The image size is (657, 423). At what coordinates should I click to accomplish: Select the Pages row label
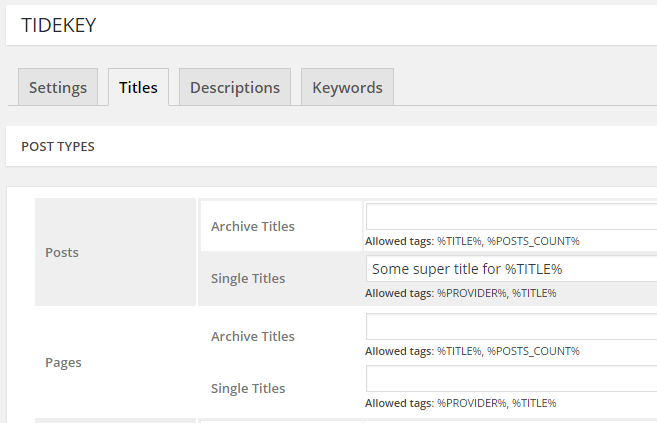point(63,362)
